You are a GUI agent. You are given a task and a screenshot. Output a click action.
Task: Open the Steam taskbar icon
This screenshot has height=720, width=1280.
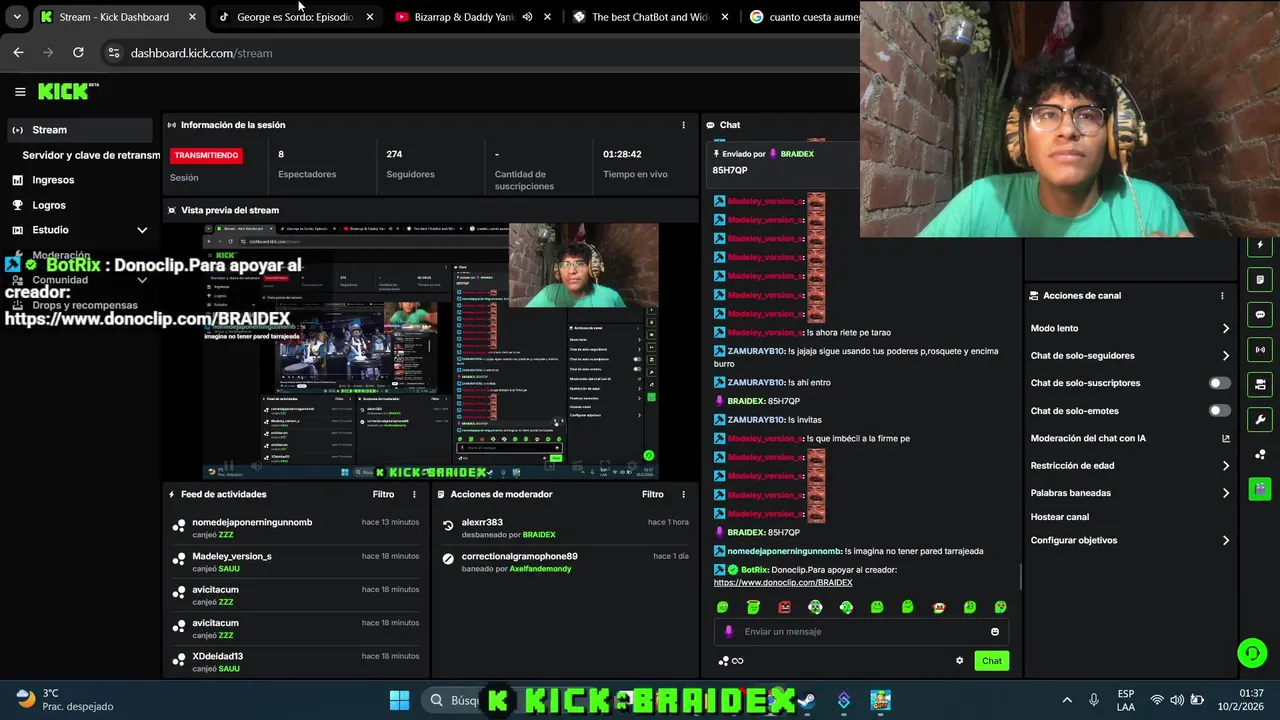click(x=806, y=700)
